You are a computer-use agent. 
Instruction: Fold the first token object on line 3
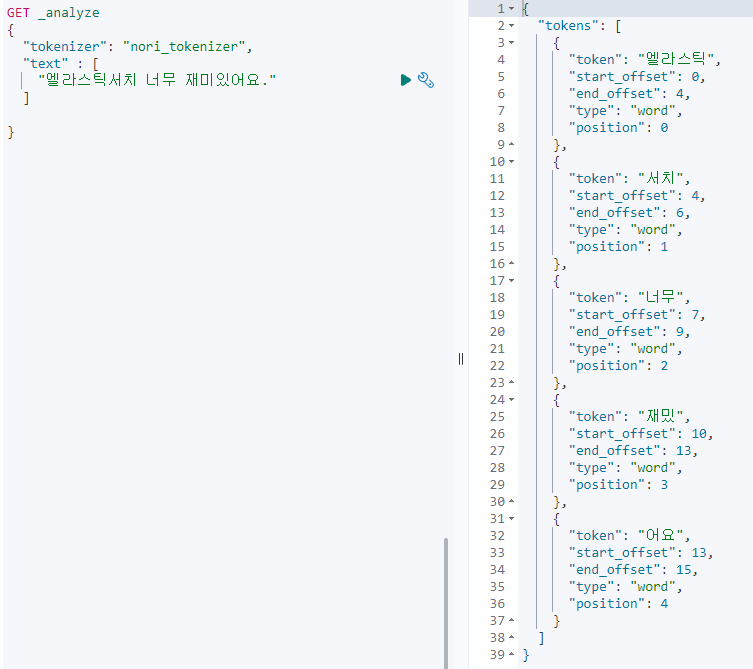512,43
